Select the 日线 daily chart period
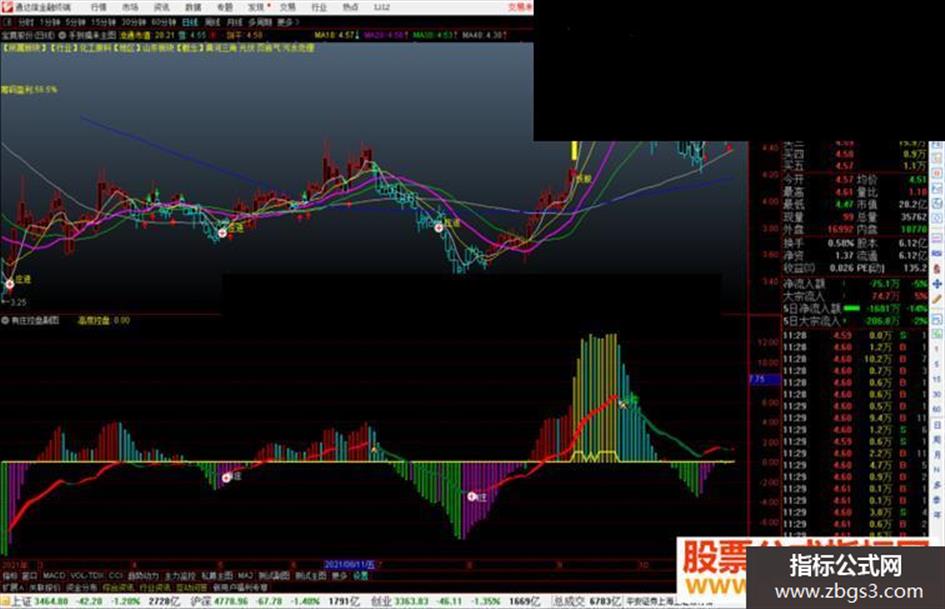The width and height of the screenshot is (945, 609). [190, 22]
